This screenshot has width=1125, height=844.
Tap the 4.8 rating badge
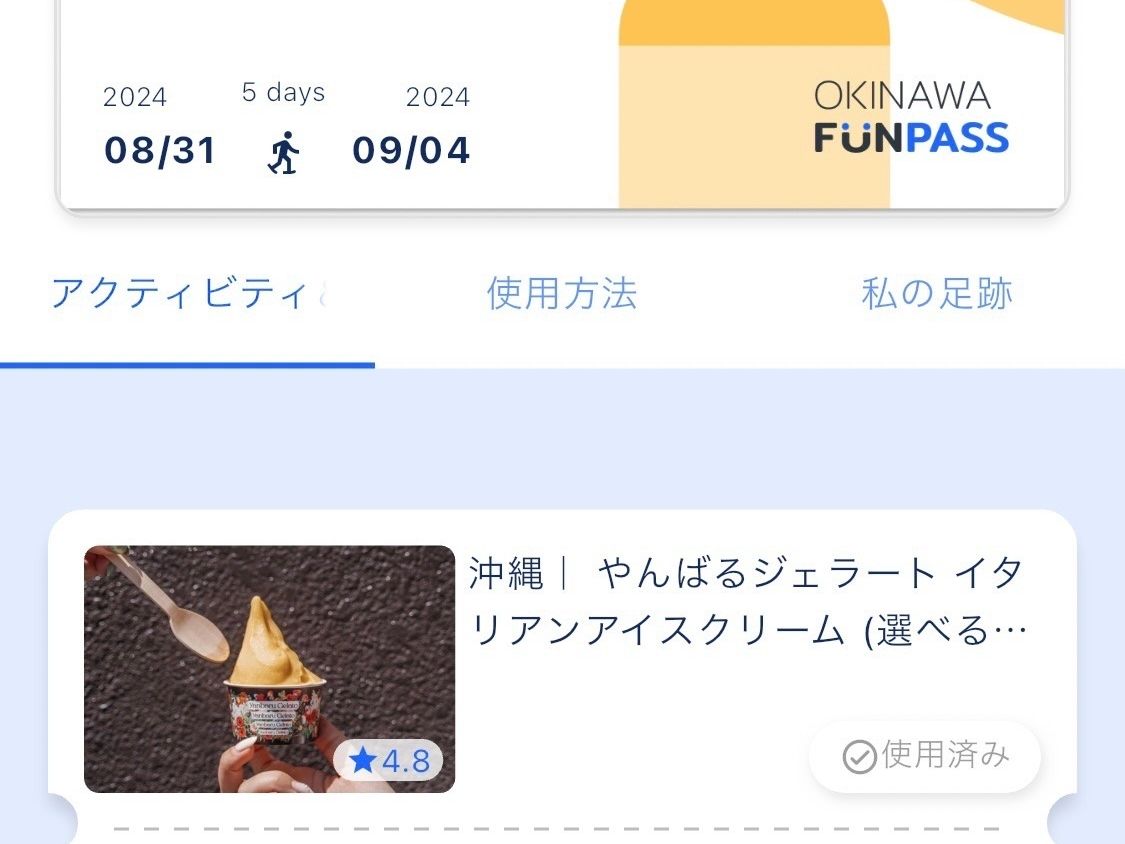tap(388, 760)
